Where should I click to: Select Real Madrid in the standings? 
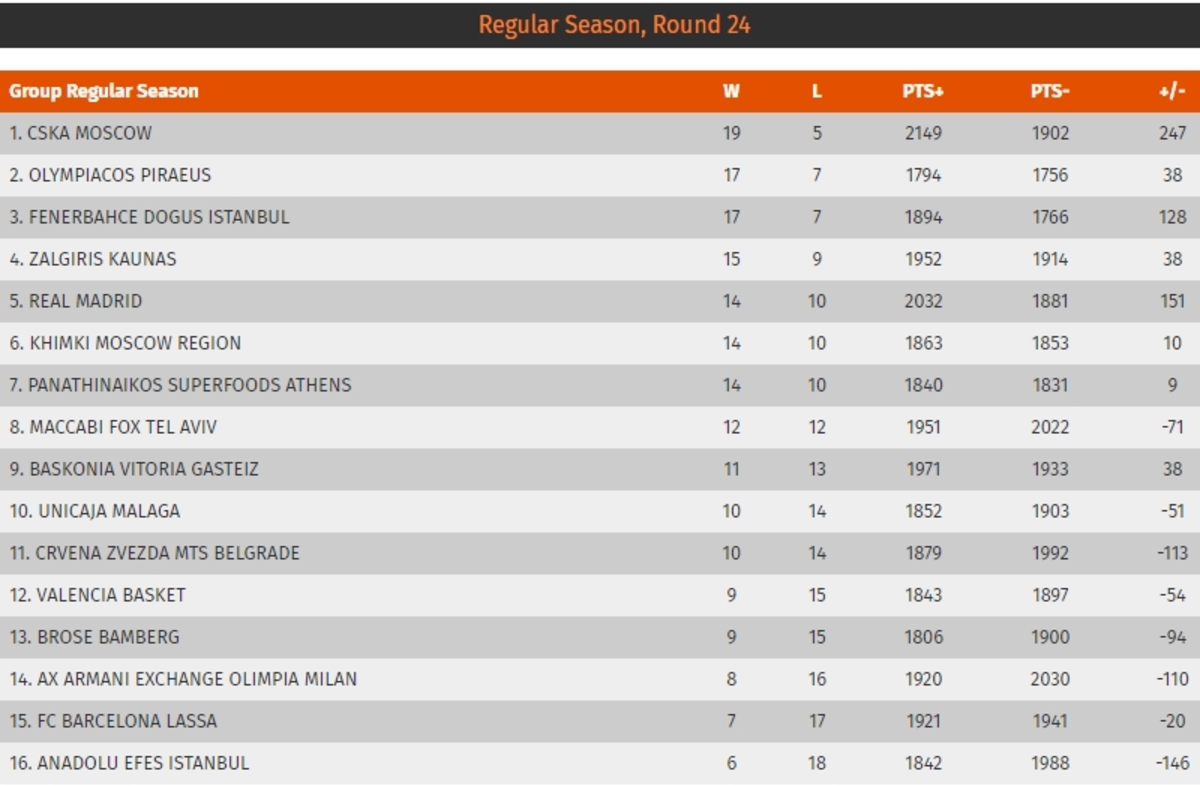pos(75,301)
